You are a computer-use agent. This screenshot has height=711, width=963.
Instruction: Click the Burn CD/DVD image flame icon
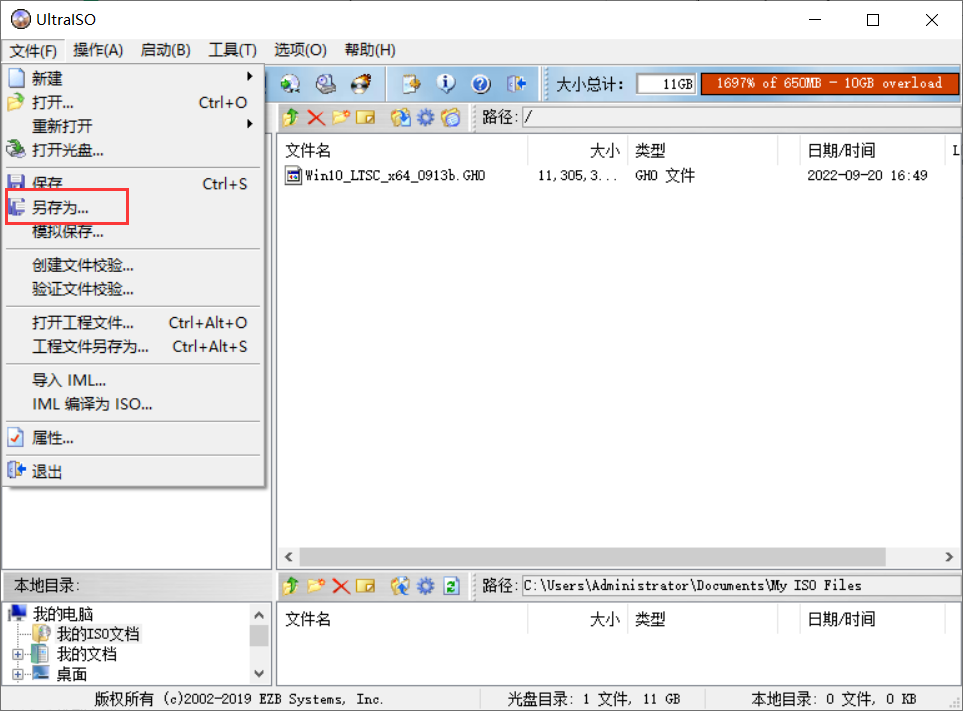click(x=361, y=84)
